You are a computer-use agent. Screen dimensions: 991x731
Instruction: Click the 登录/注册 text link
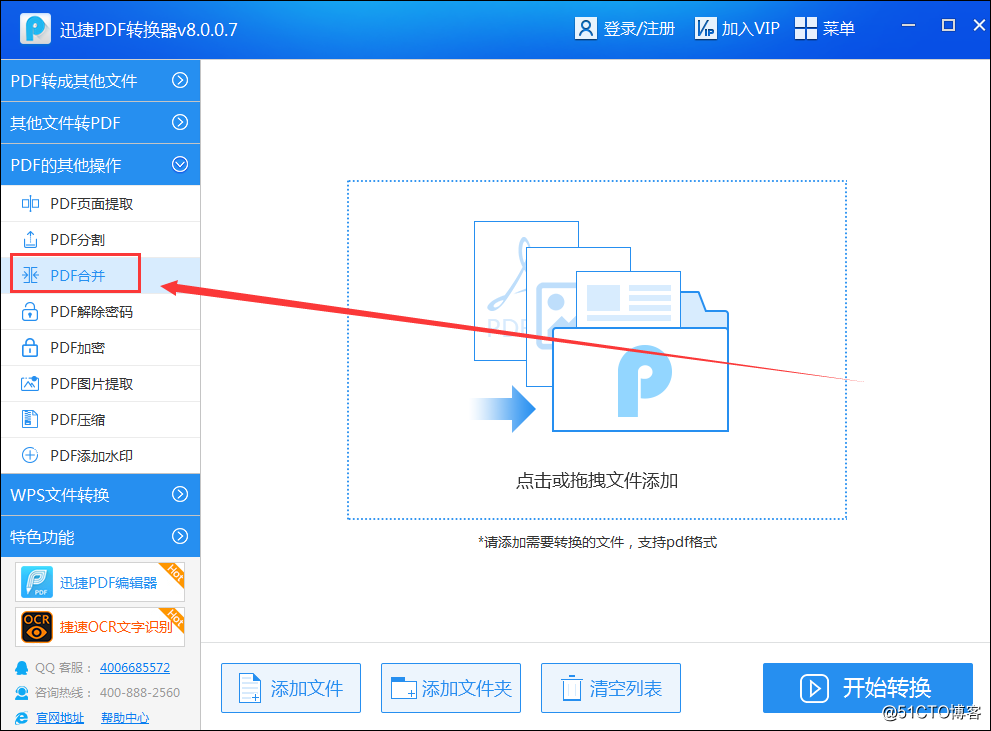pyautogui.click(x=639, y=29)
